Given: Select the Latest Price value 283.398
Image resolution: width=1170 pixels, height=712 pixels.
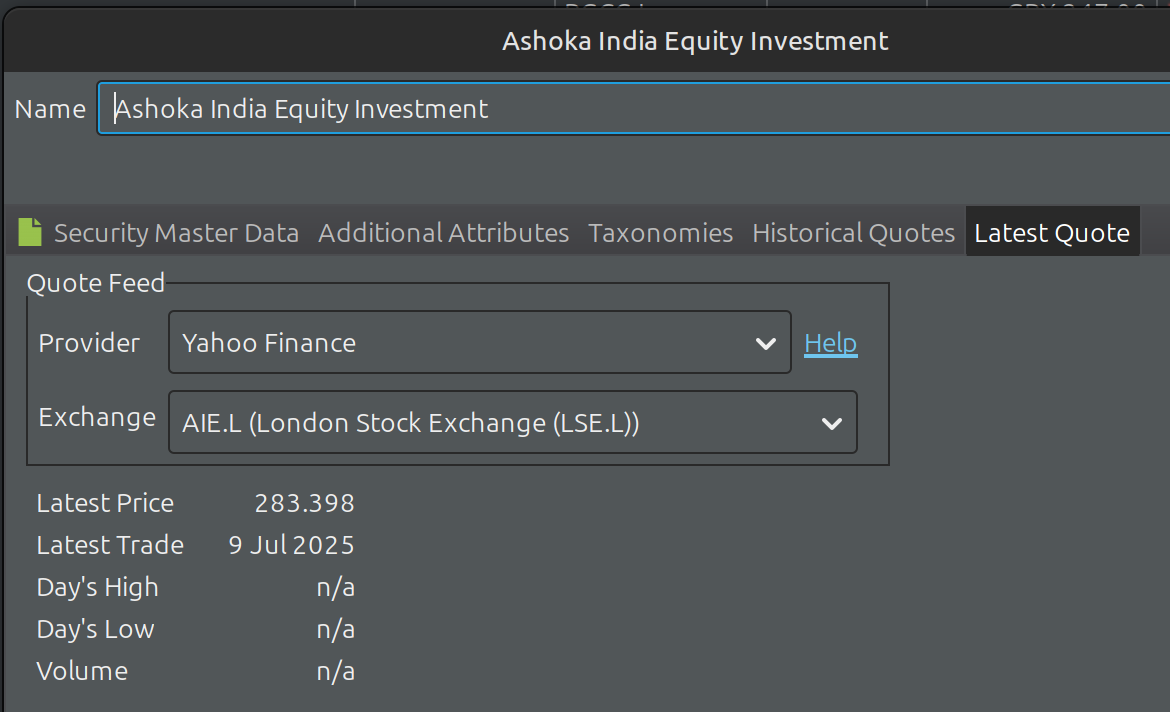Looking at the screenshot, I should (x=304, y=503).
